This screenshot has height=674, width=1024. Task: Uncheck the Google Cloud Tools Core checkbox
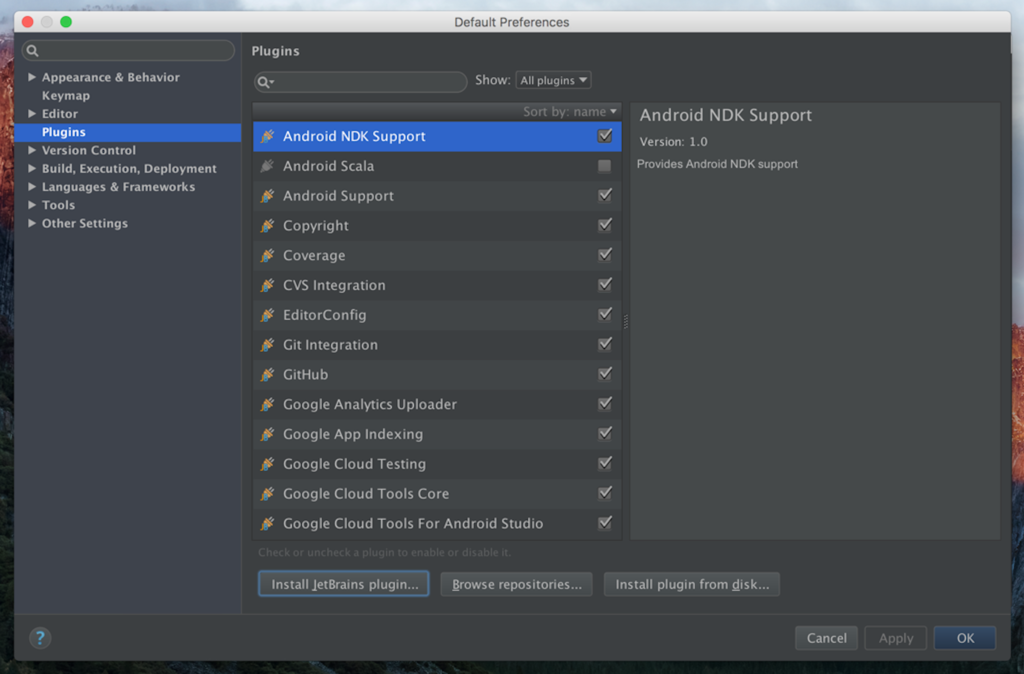coord(605,493)
